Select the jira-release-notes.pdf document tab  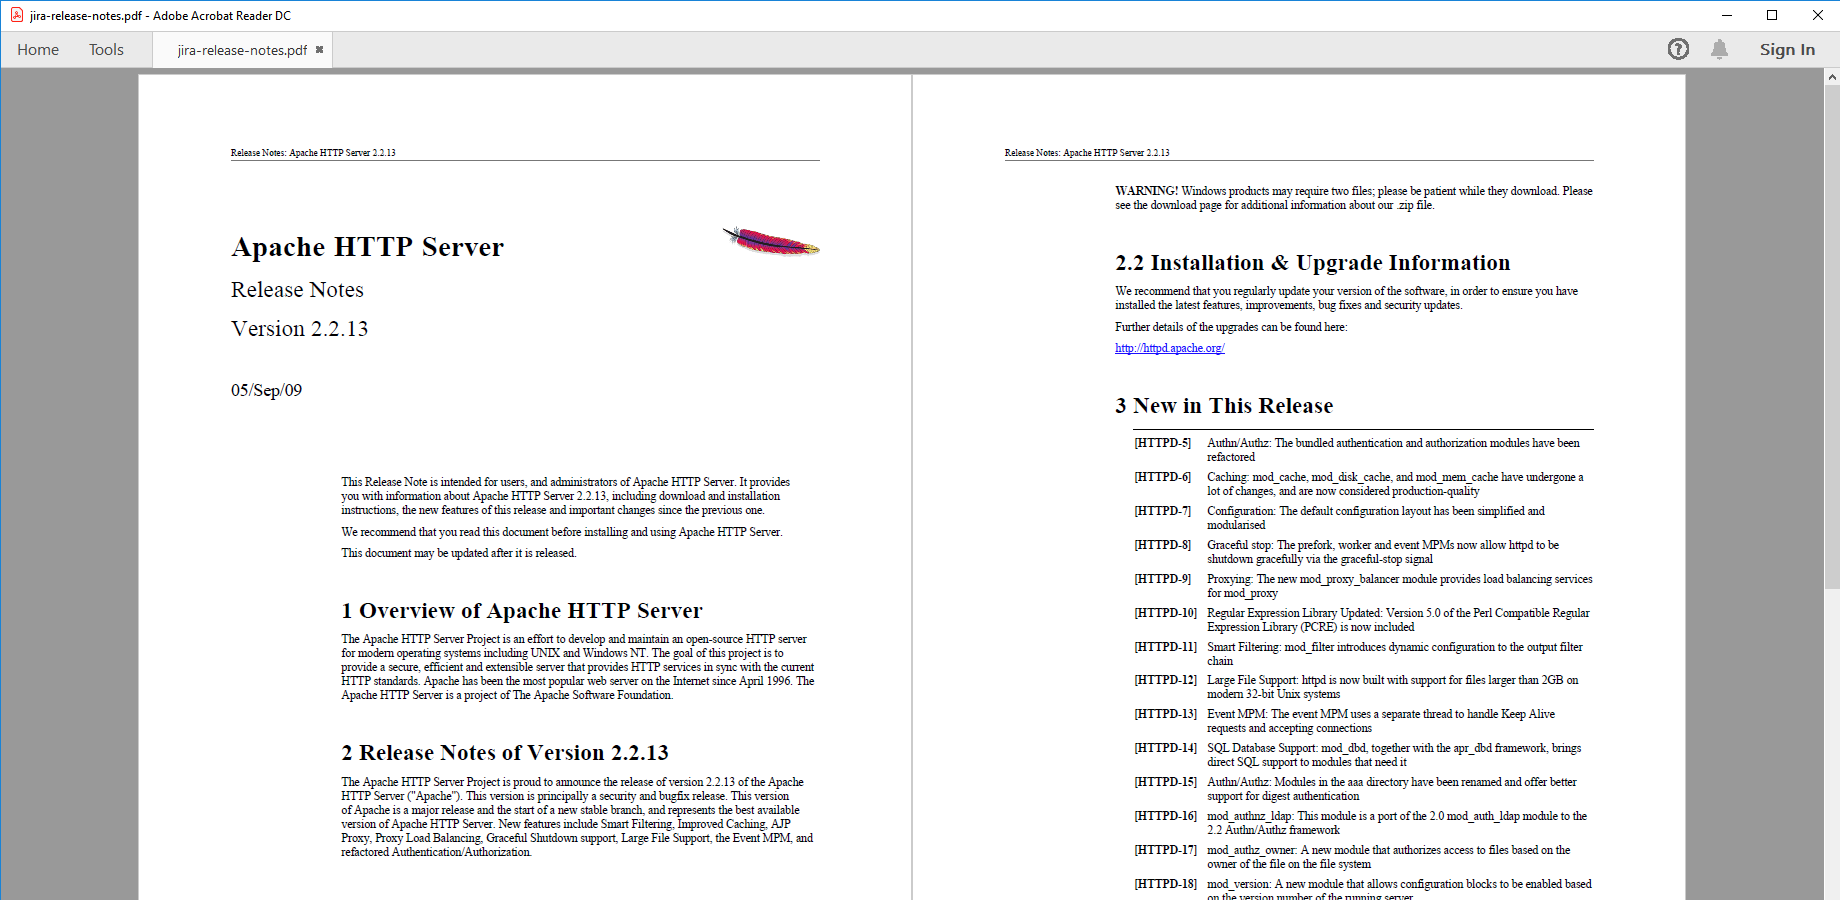242,50
